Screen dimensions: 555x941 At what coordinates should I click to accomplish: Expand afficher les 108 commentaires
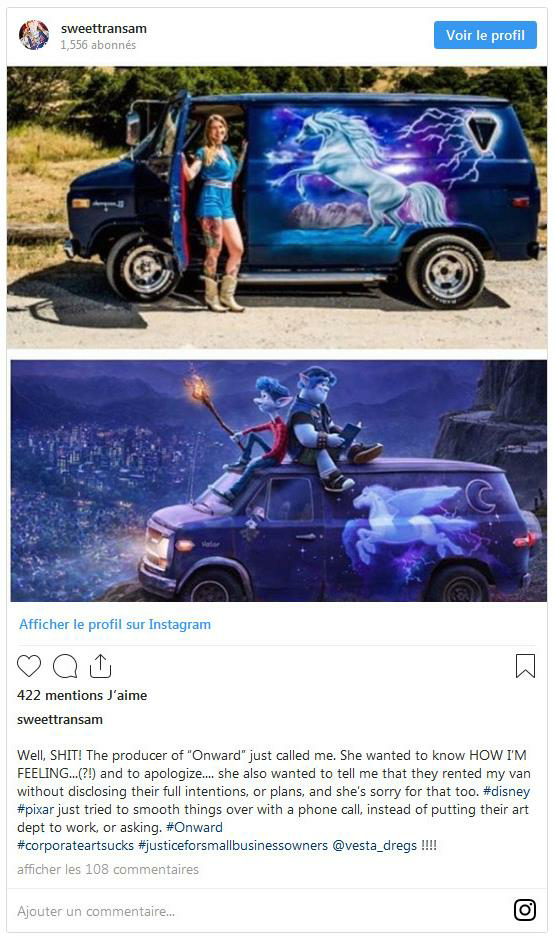coord(108,869)
